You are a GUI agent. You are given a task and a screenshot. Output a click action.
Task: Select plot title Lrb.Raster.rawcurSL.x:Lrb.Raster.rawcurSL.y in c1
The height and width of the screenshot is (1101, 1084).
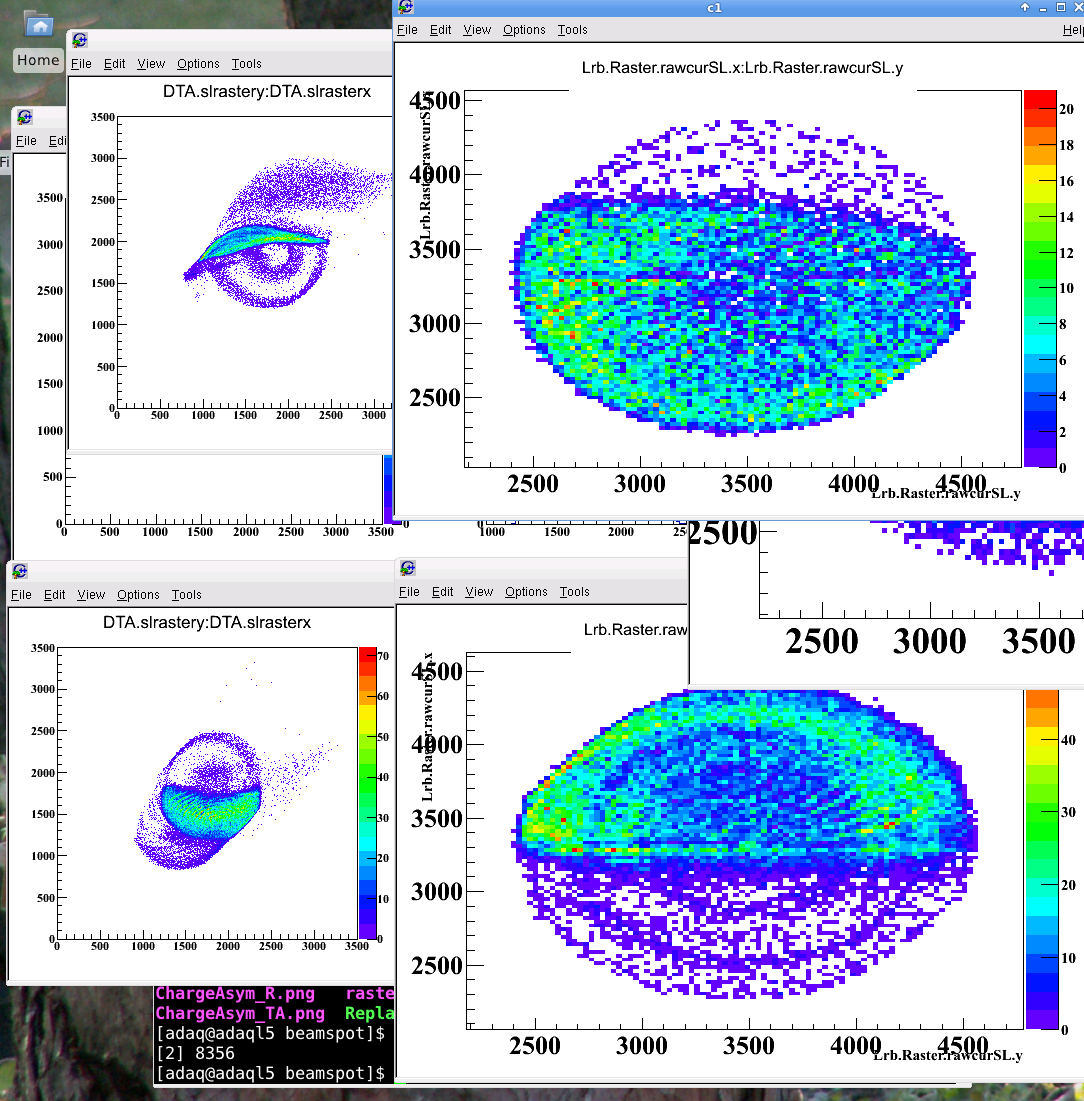(742, 68)
